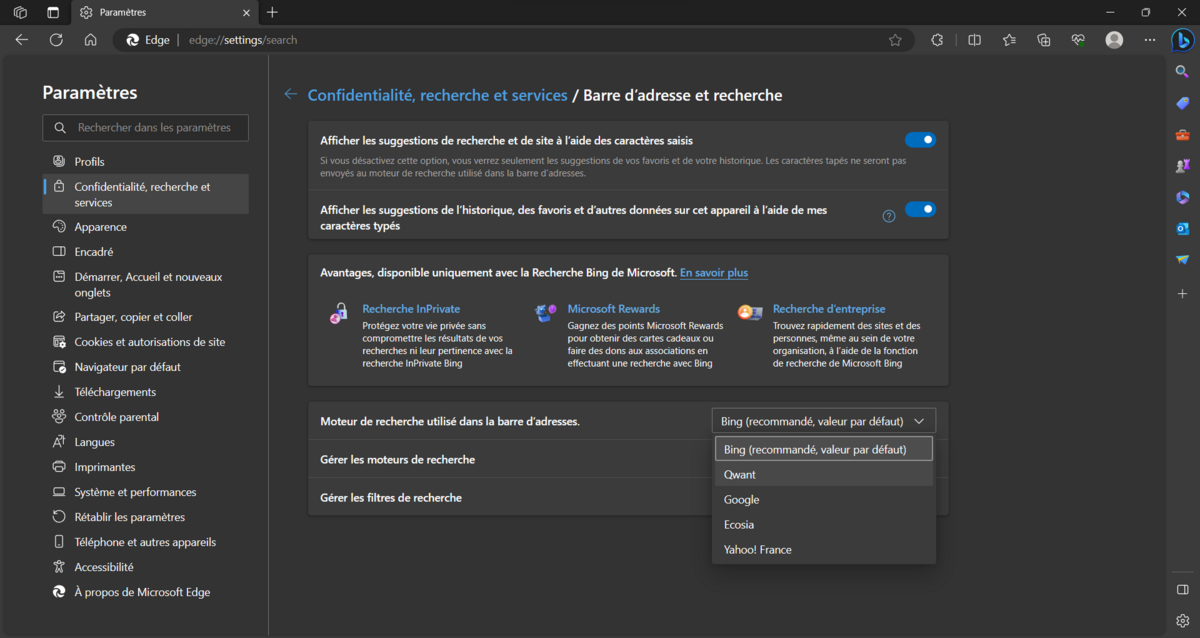Choose Qwant as search engine
1200x638 pixels.
pyautogui.click(x=824, y=474)
